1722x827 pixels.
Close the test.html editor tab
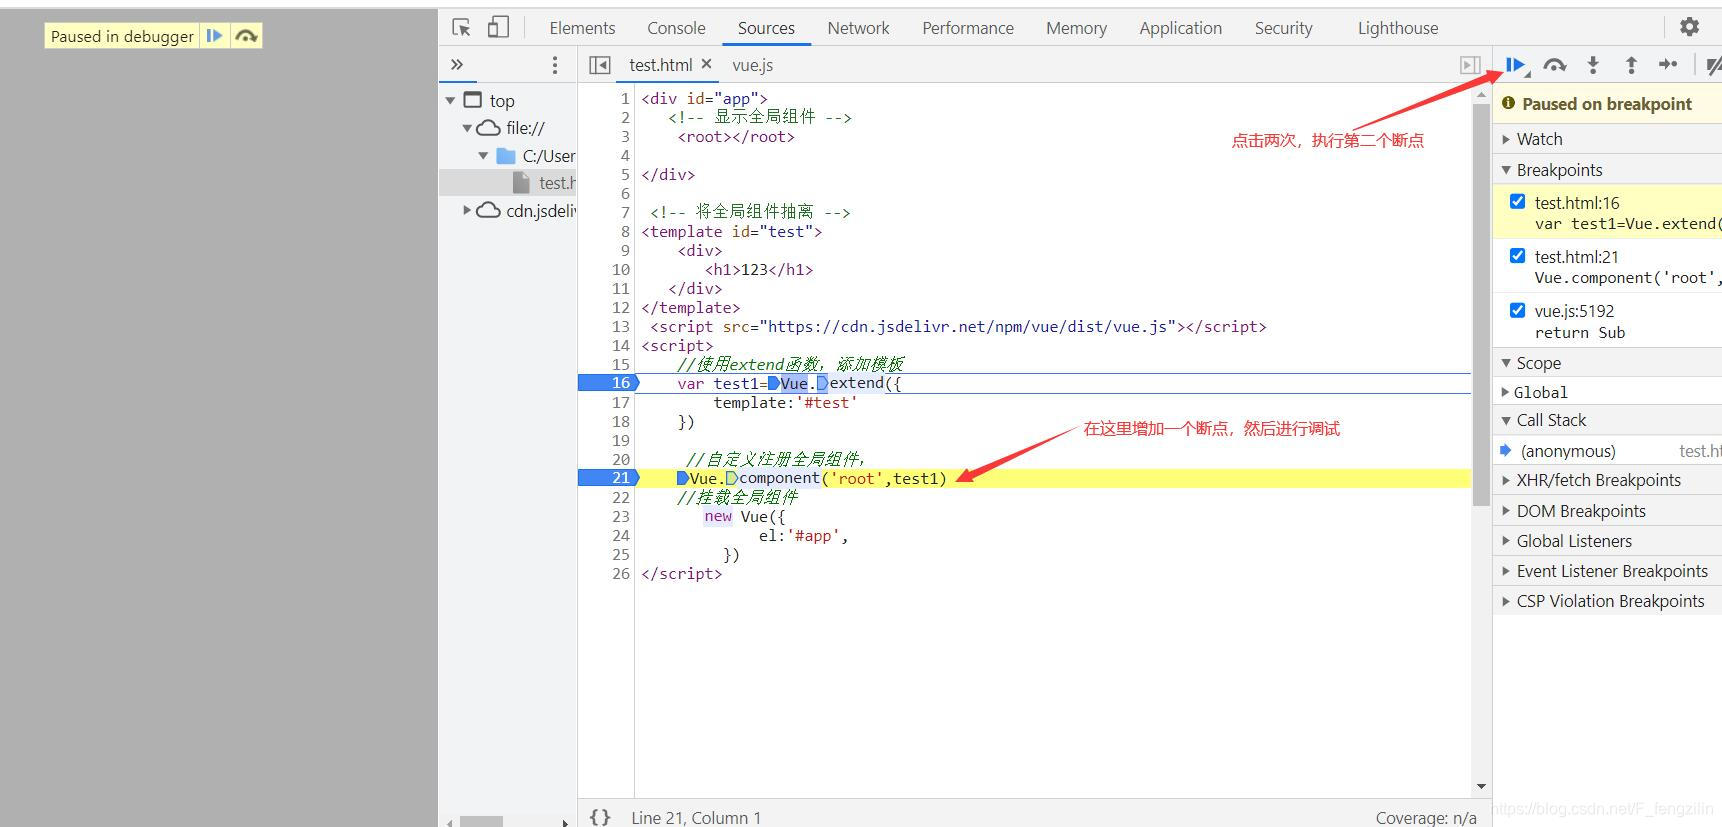point(706,64)
